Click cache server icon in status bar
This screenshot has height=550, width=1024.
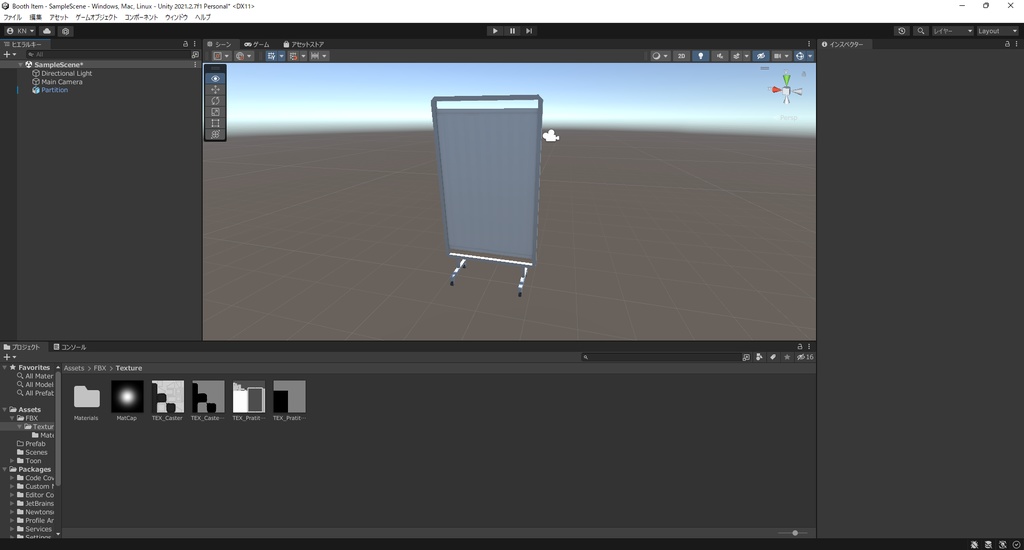(x=988, y=545)
